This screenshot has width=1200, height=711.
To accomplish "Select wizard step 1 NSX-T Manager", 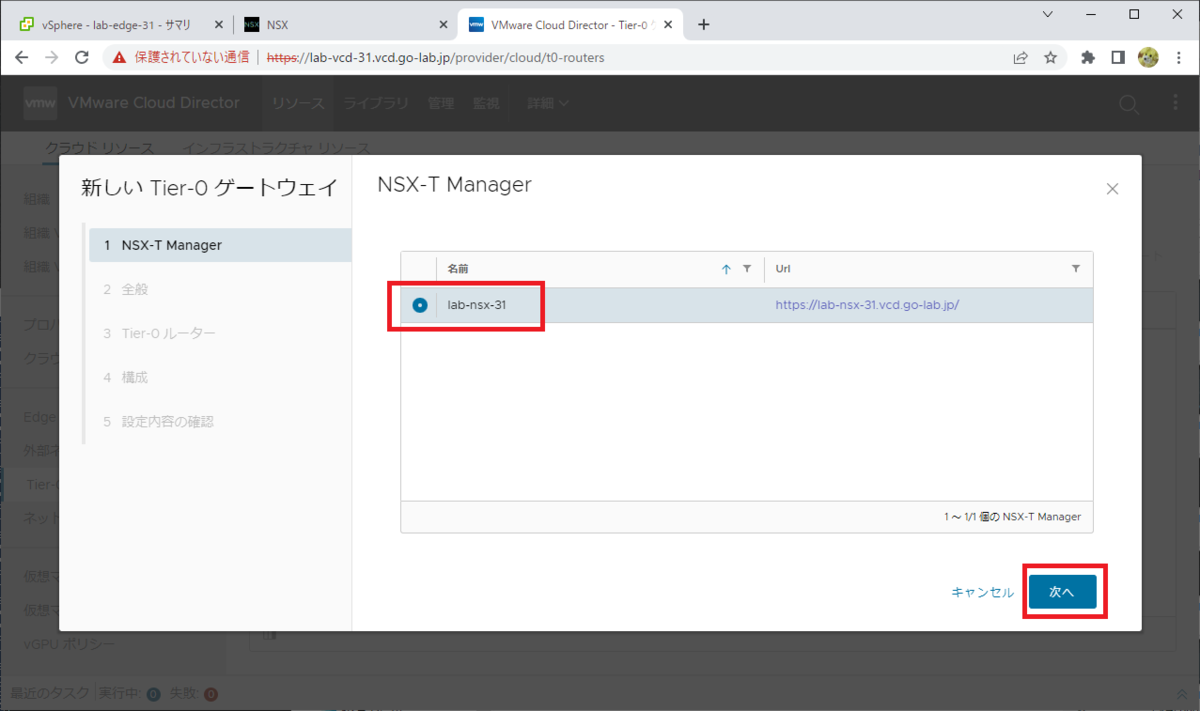I will (x=220, y=245).
